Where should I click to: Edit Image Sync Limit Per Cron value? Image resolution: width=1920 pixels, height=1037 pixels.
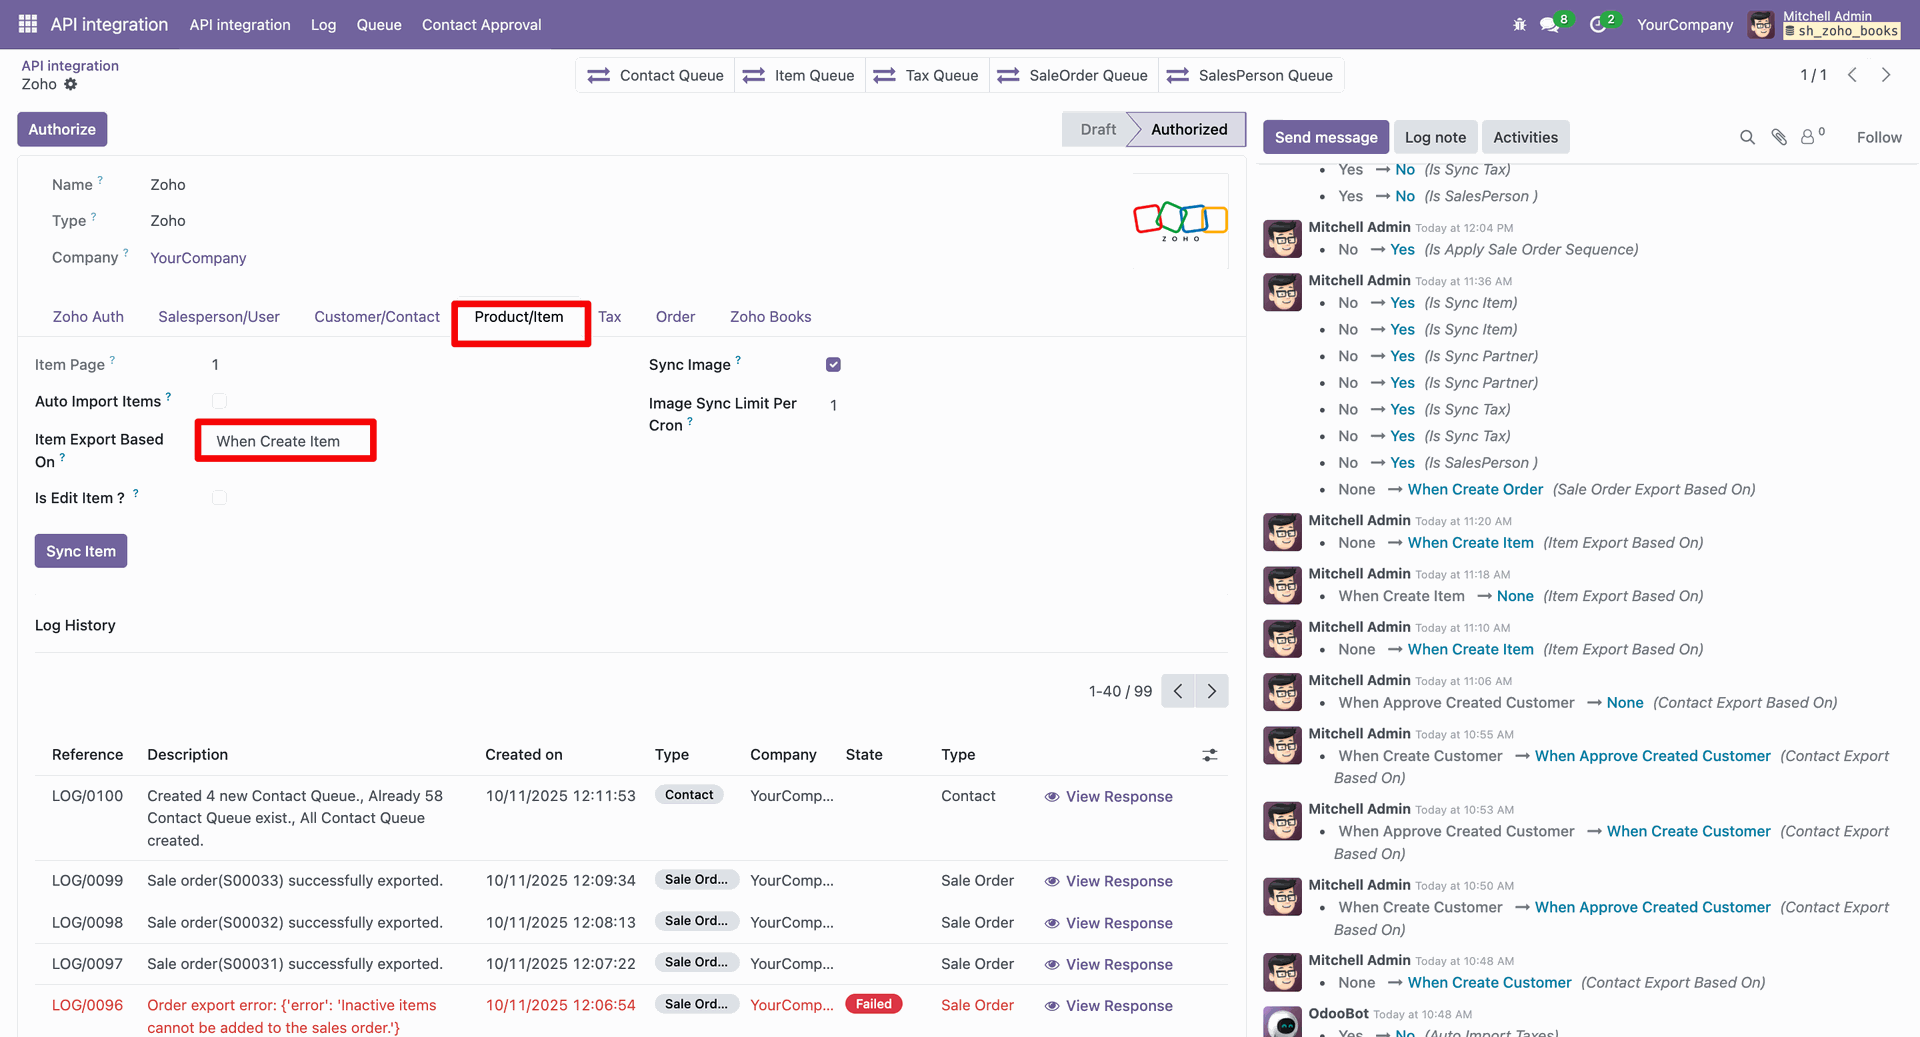(833, 405)
